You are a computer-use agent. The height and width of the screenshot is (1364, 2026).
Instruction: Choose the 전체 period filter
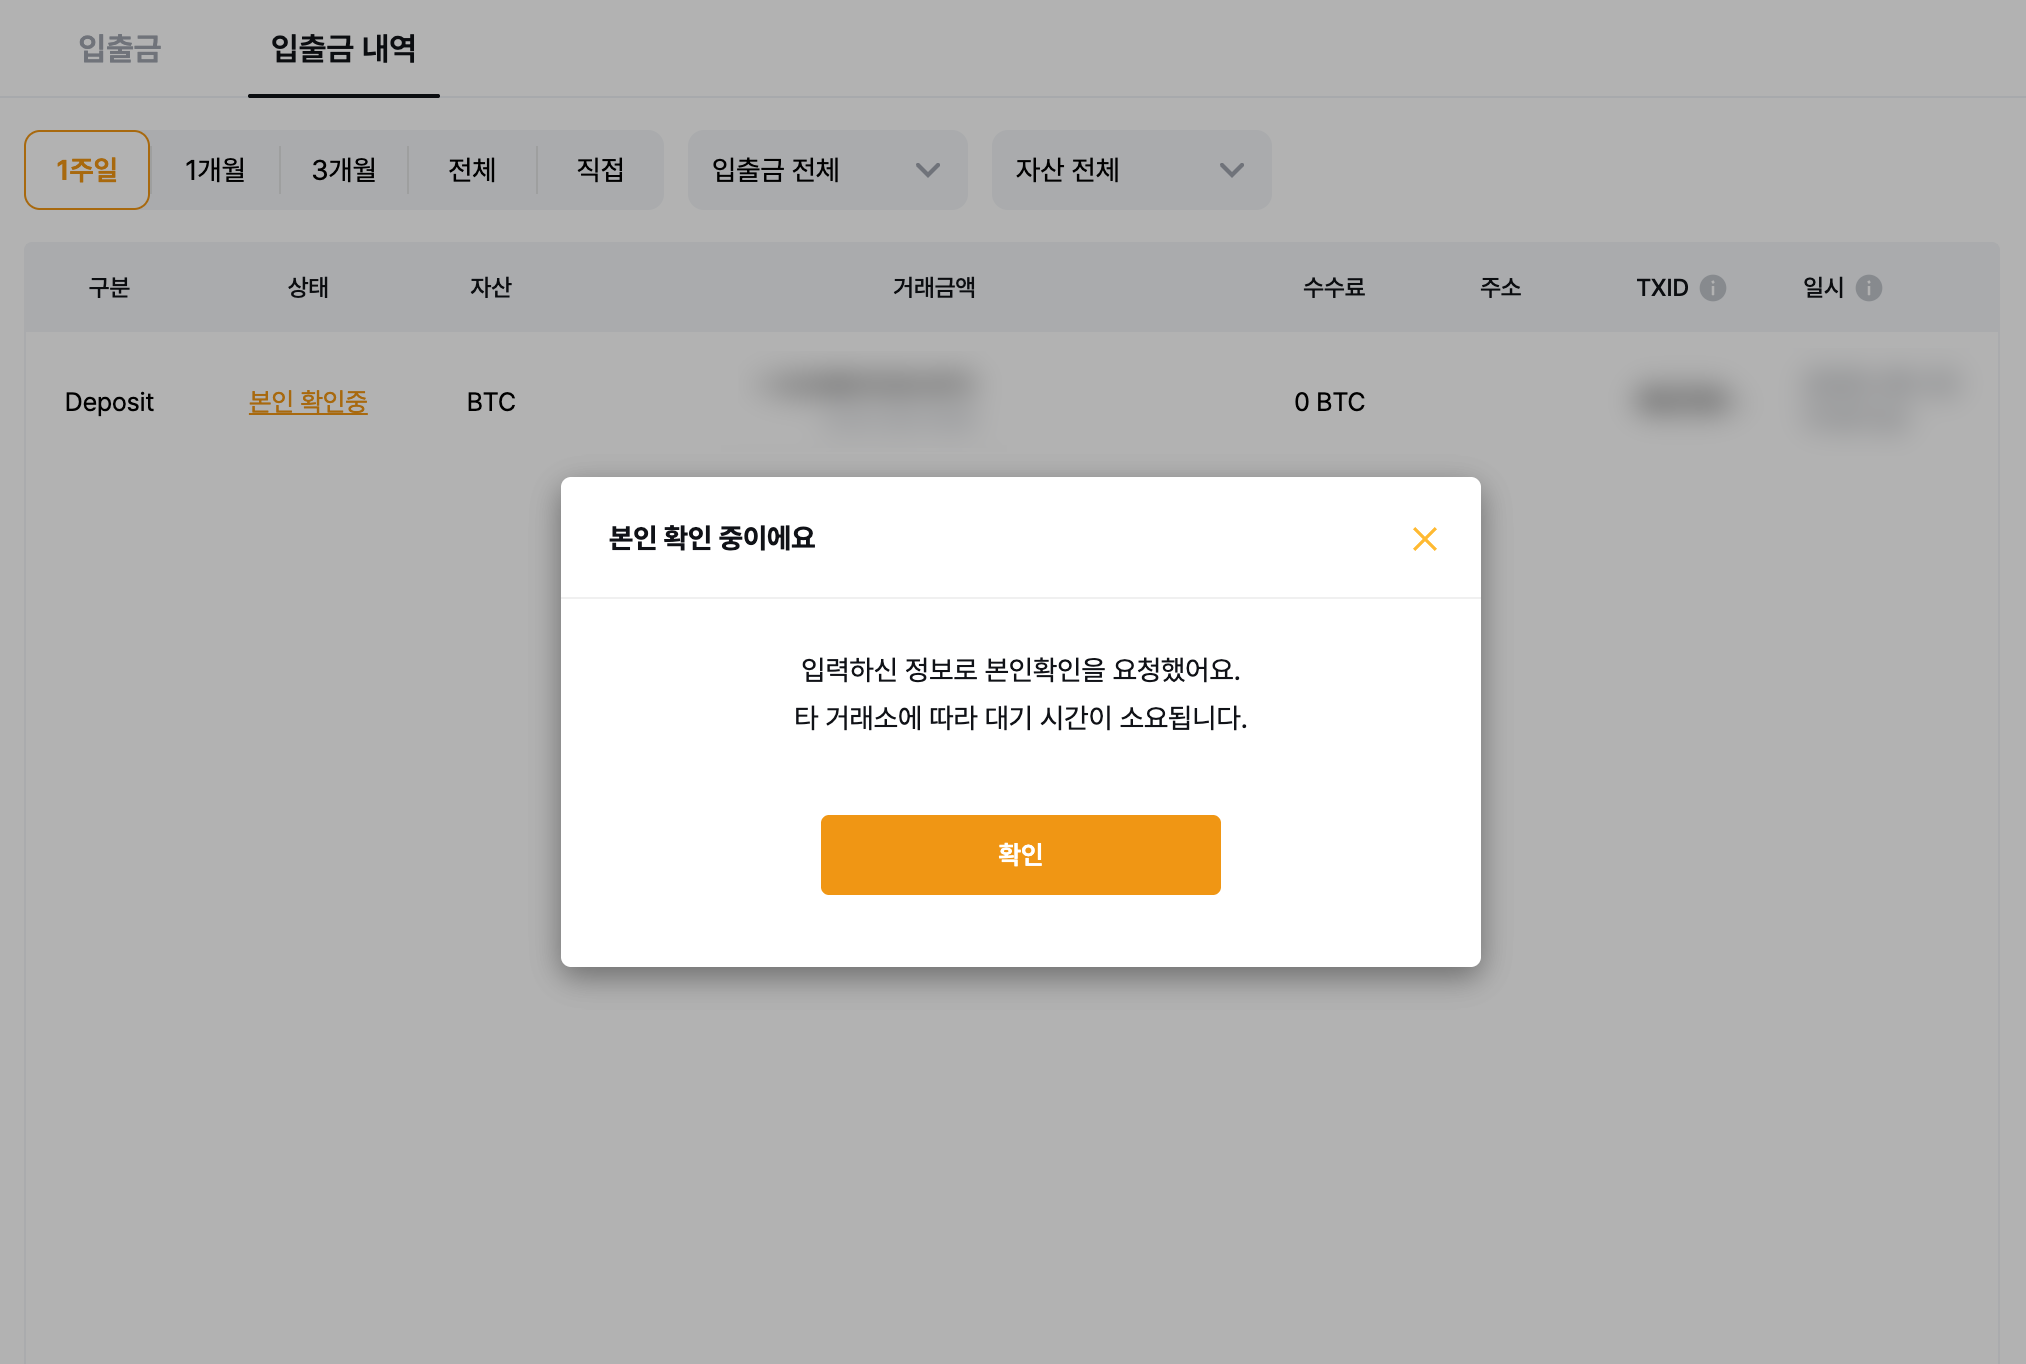(x=472, y=170)
